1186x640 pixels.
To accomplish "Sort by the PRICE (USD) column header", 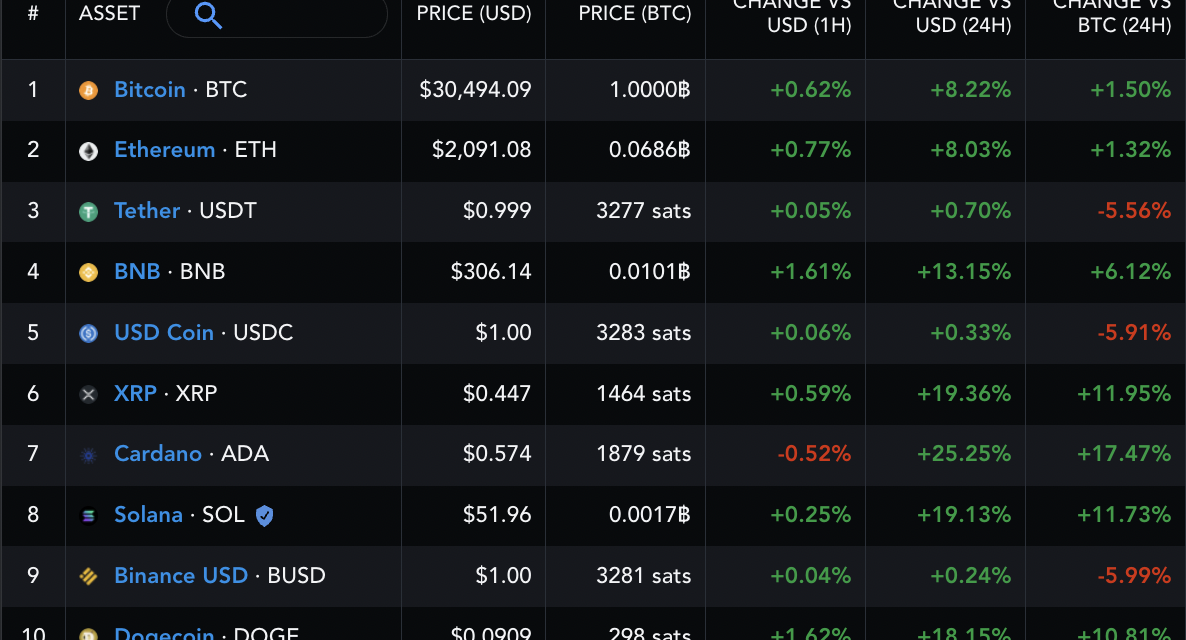I will 473,13.
